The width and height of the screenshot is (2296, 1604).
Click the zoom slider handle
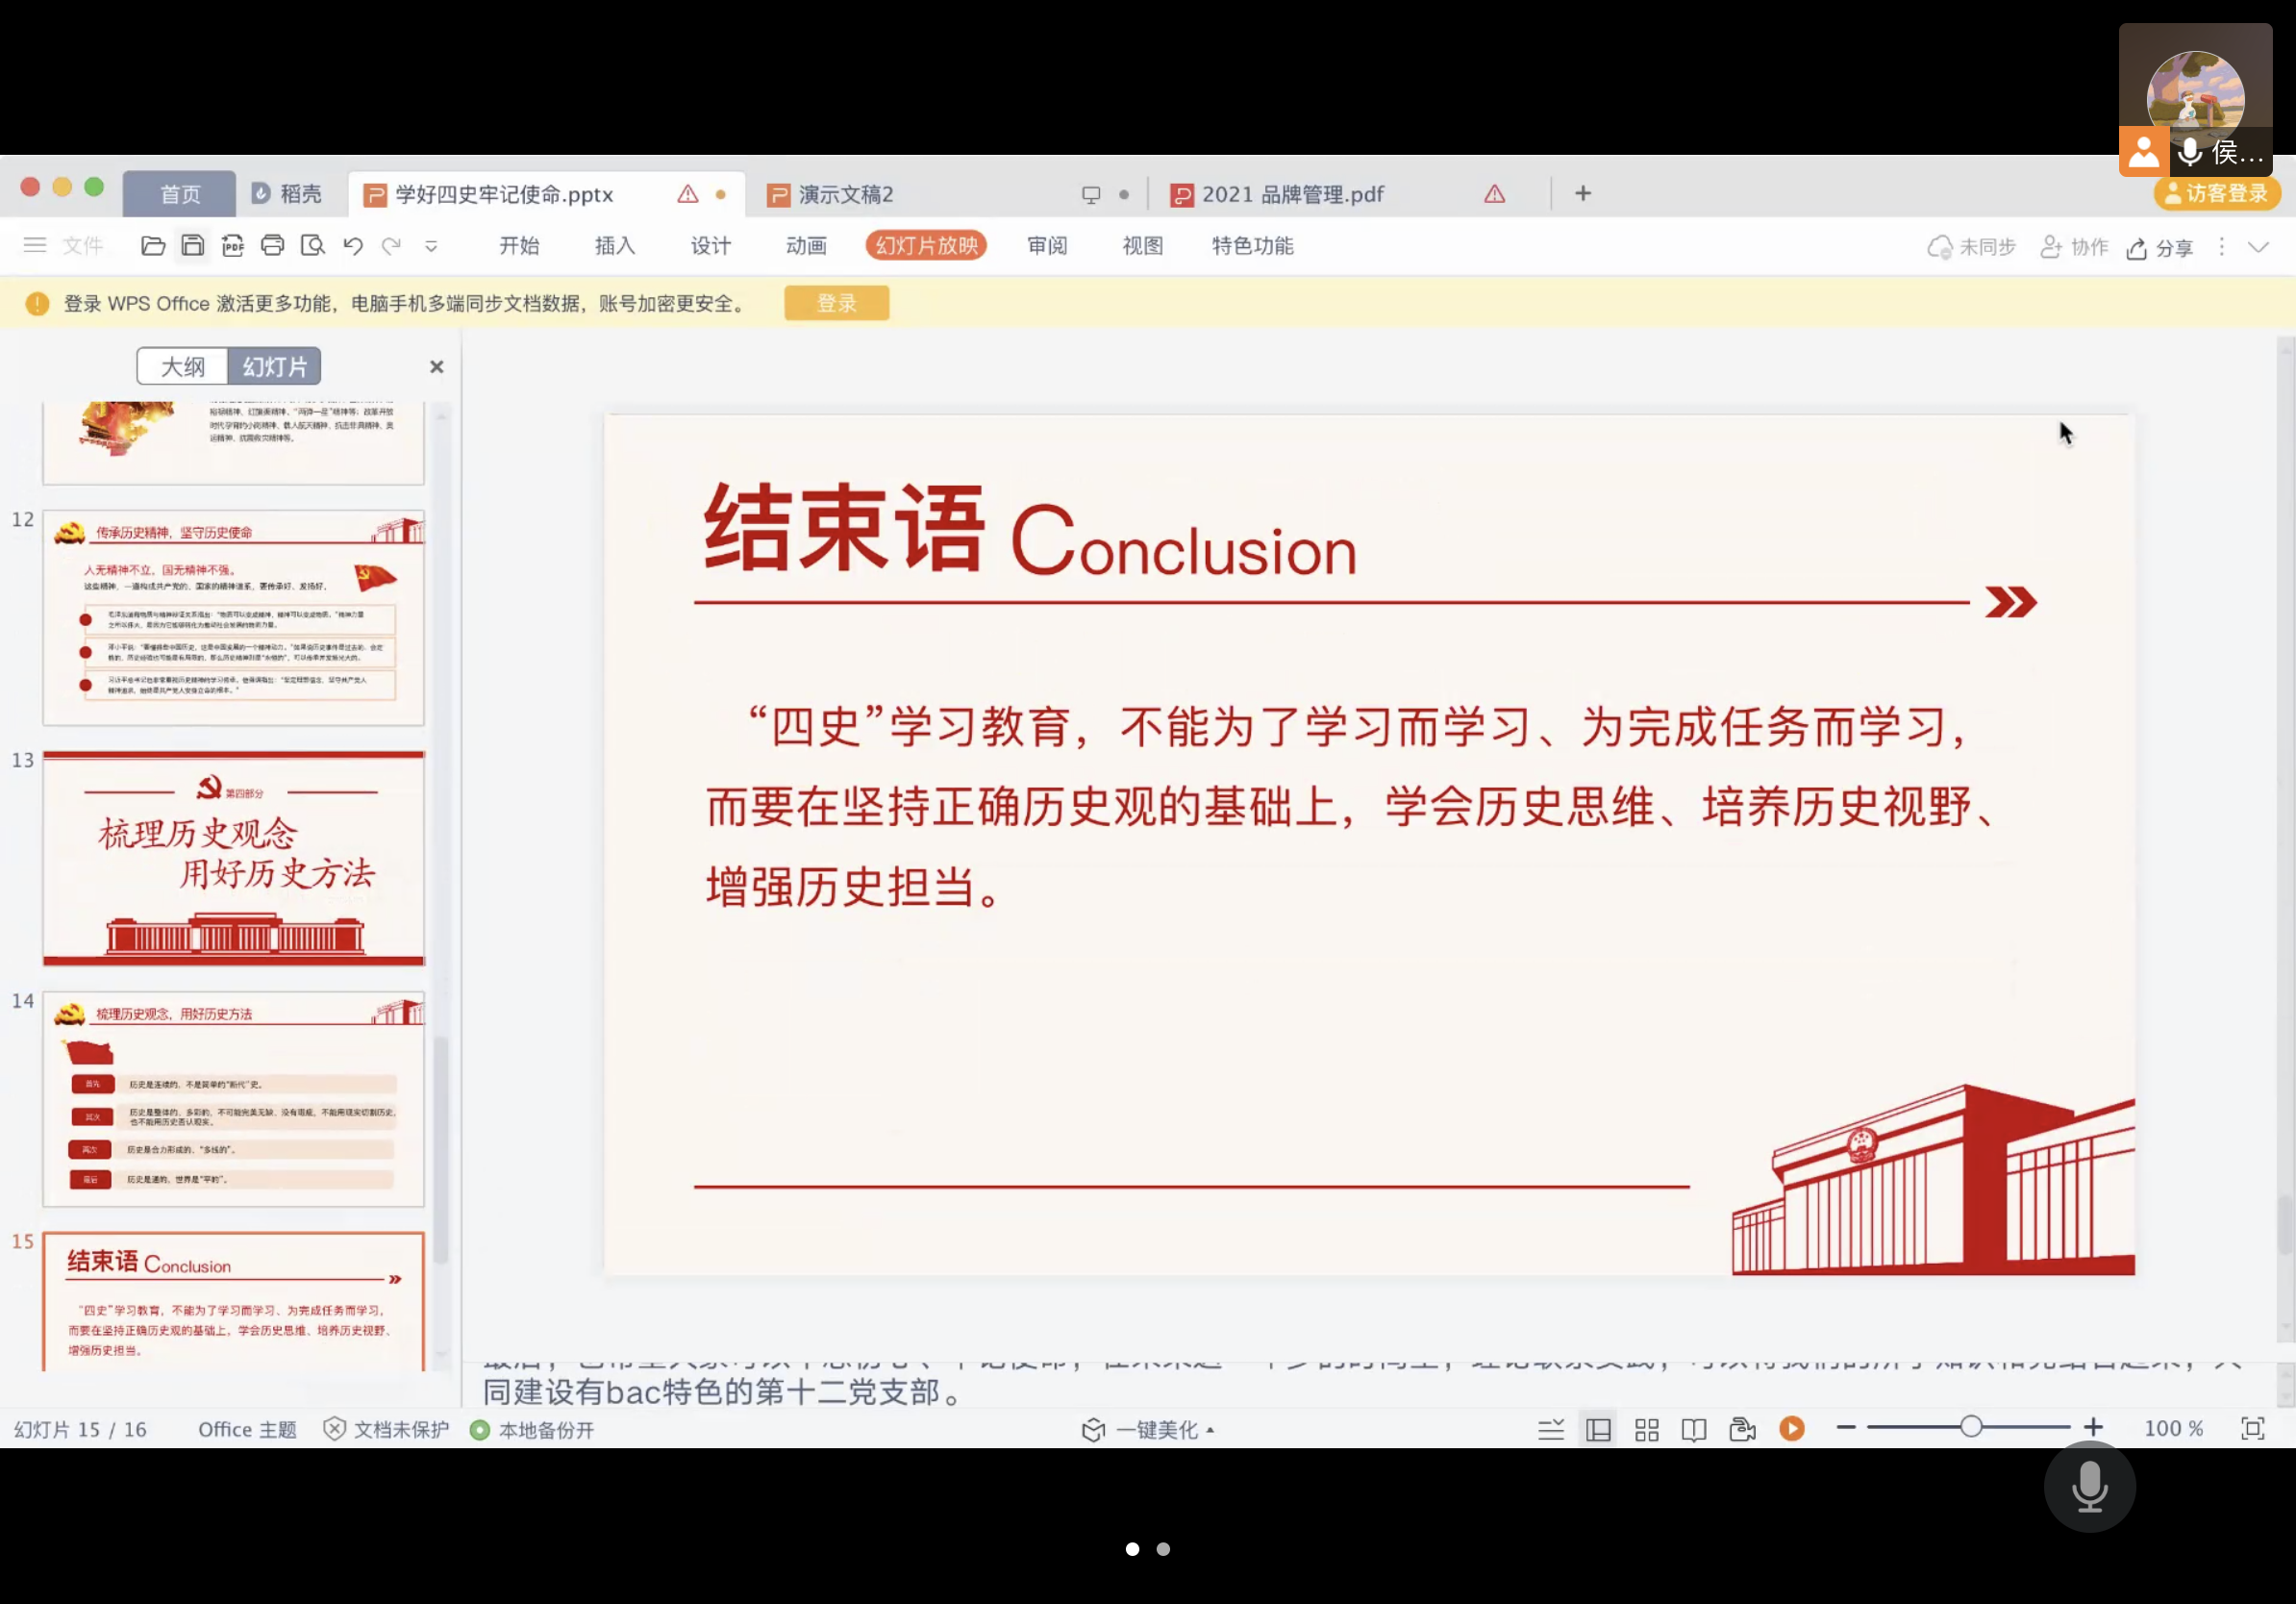click(1970, 1427)
